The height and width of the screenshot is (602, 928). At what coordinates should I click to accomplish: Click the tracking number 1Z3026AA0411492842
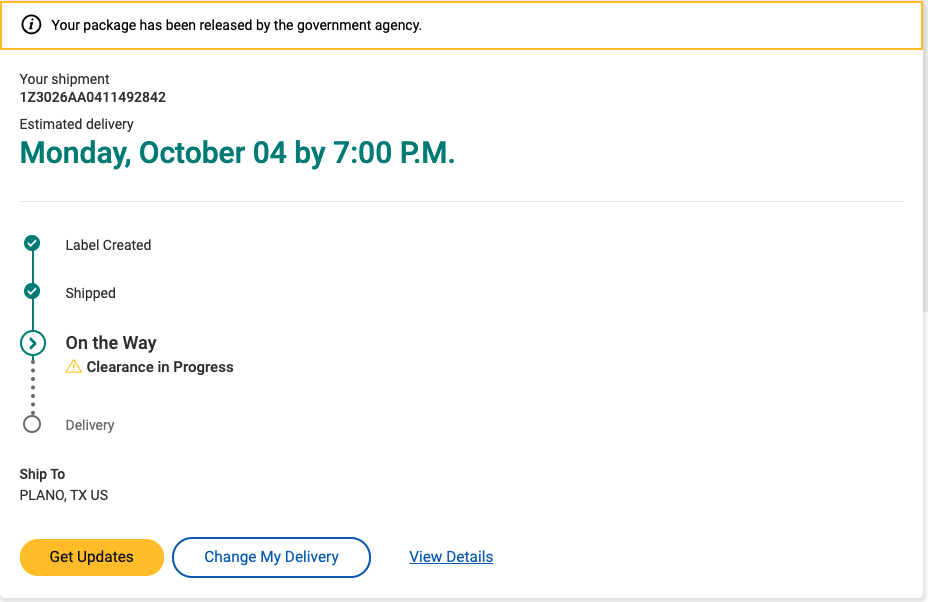point(93,98)
